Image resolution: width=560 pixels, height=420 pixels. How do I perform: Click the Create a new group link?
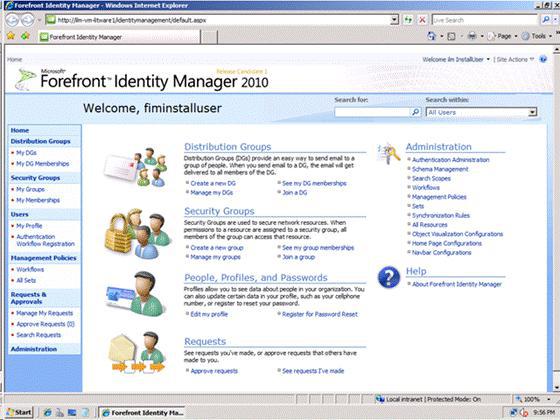coord(217,248)
